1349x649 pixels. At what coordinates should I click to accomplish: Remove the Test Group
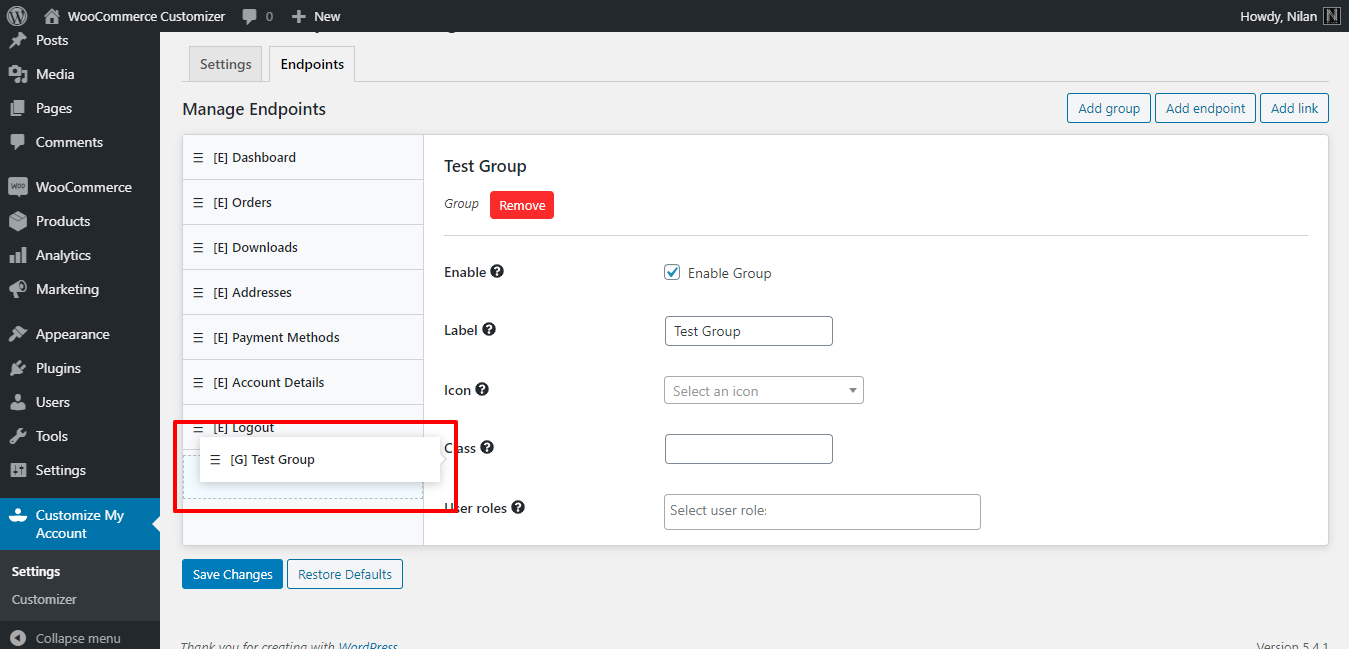521,205
